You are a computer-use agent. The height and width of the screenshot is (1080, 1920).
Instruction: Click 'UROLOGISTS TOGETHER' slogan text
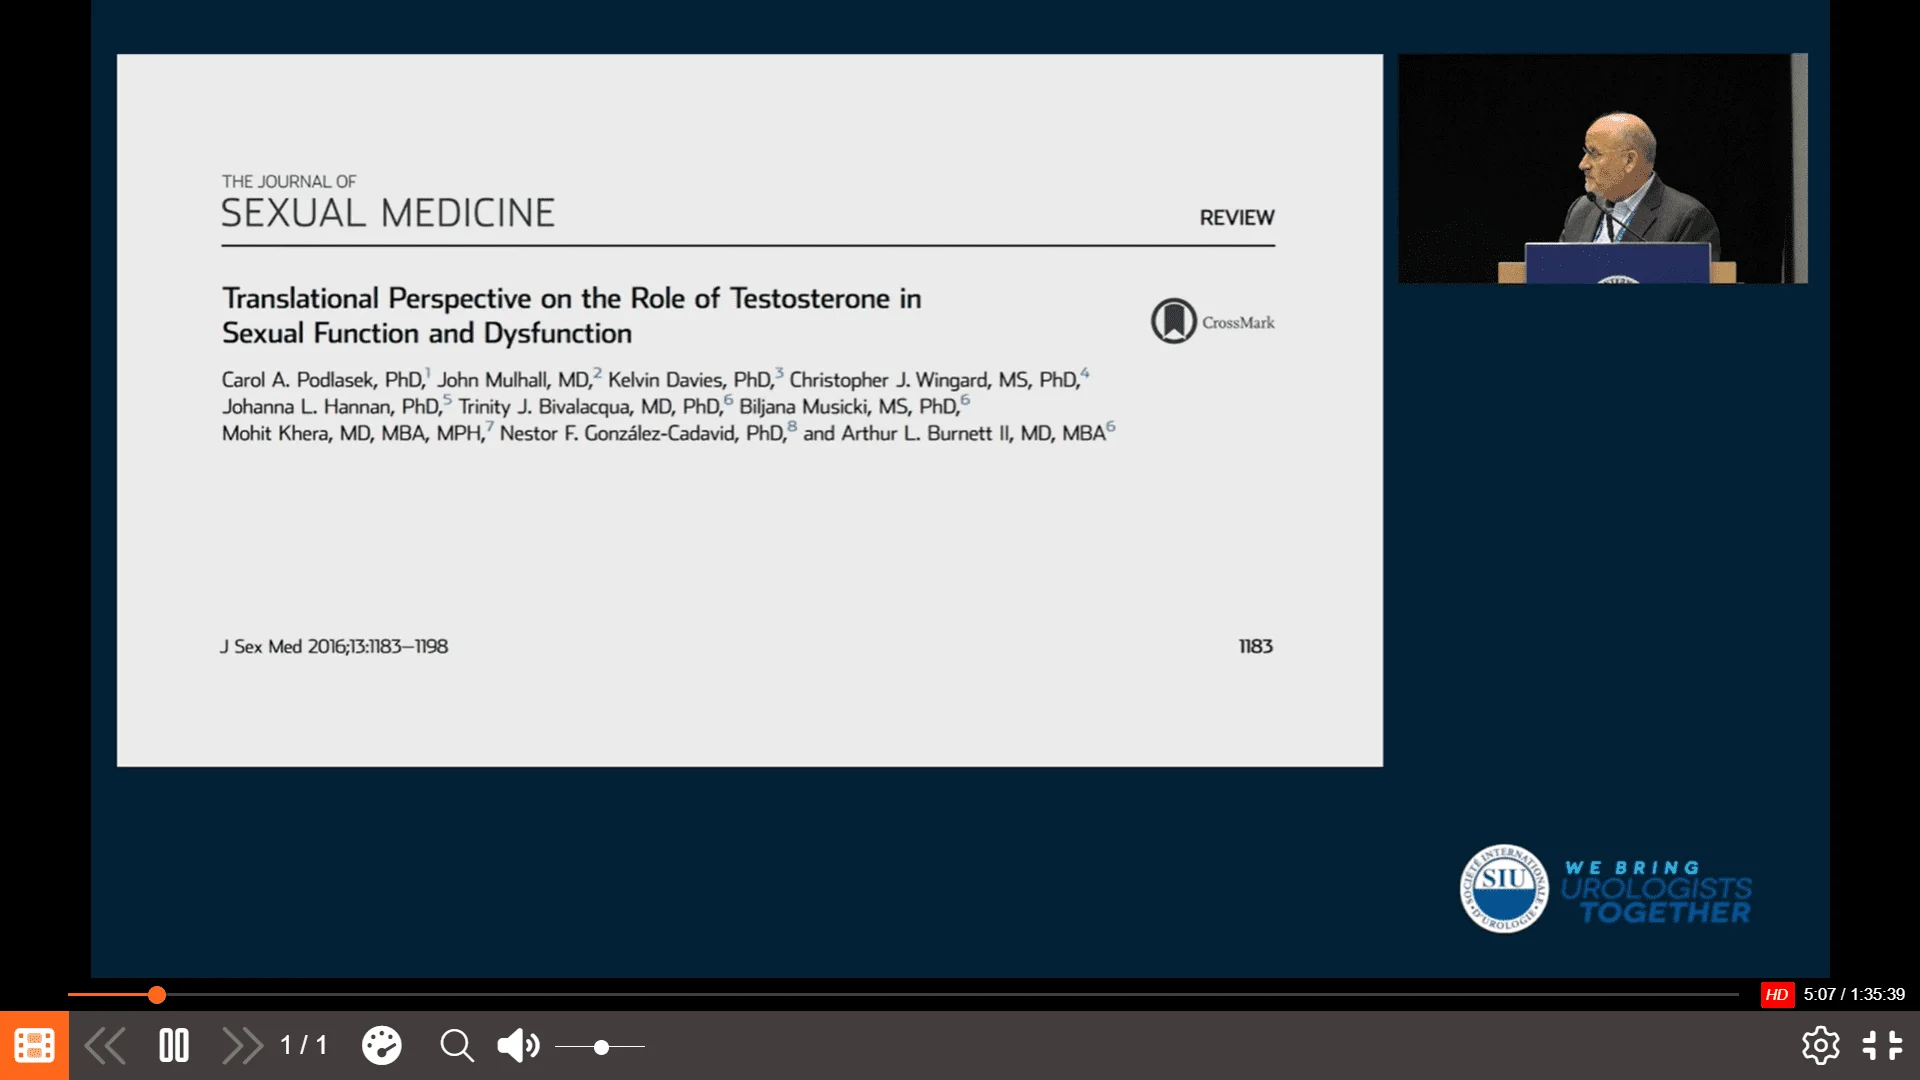tap(1658, 900)
